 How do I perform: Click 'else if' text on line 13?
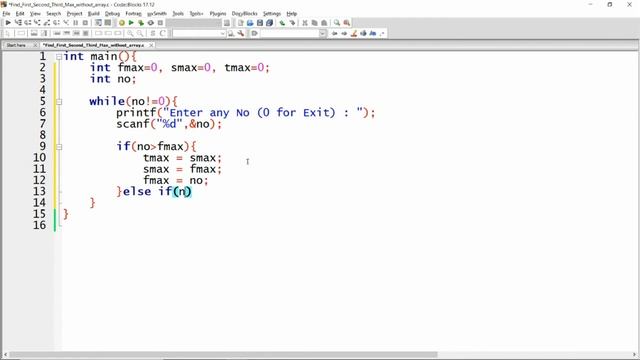click(x=147, y=191)
